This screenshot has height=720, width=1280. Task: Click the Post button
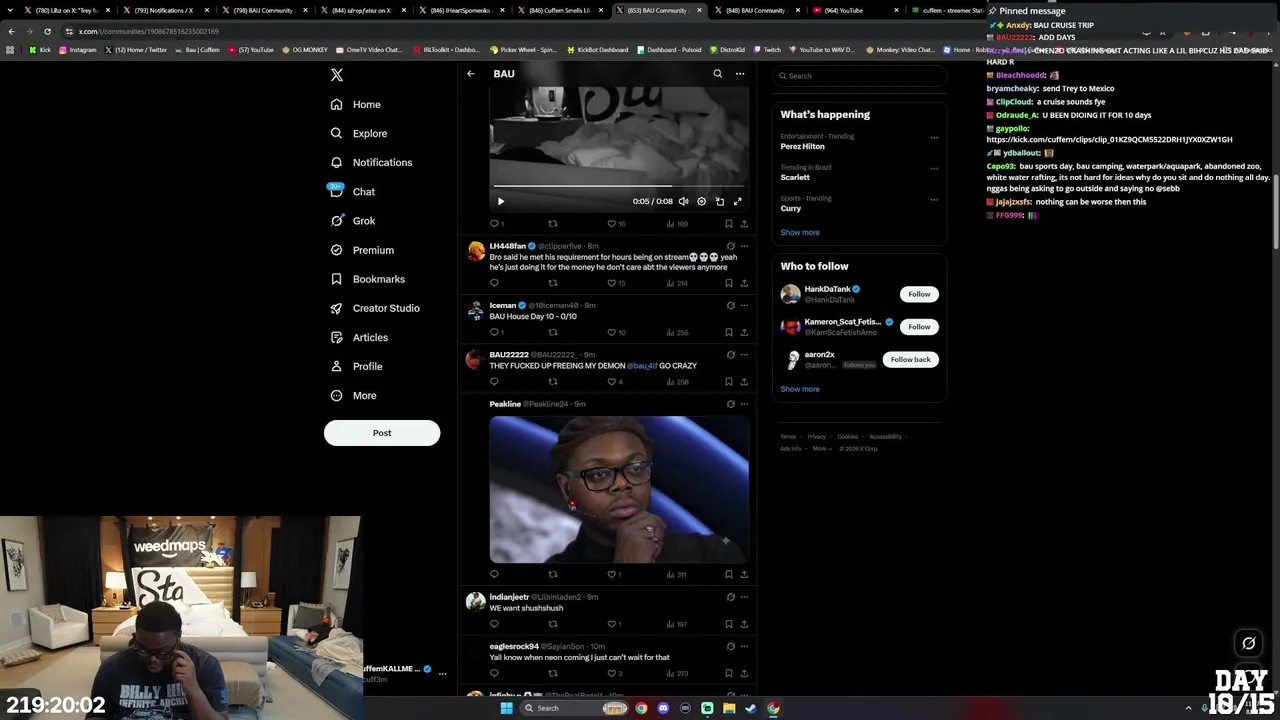tap(382, 433)
